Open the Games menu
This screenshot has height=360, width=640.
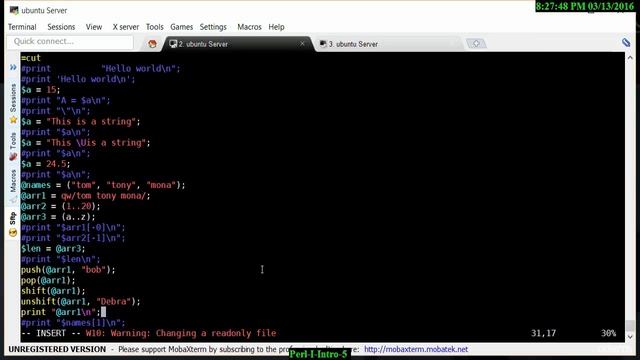click(182, 27)
